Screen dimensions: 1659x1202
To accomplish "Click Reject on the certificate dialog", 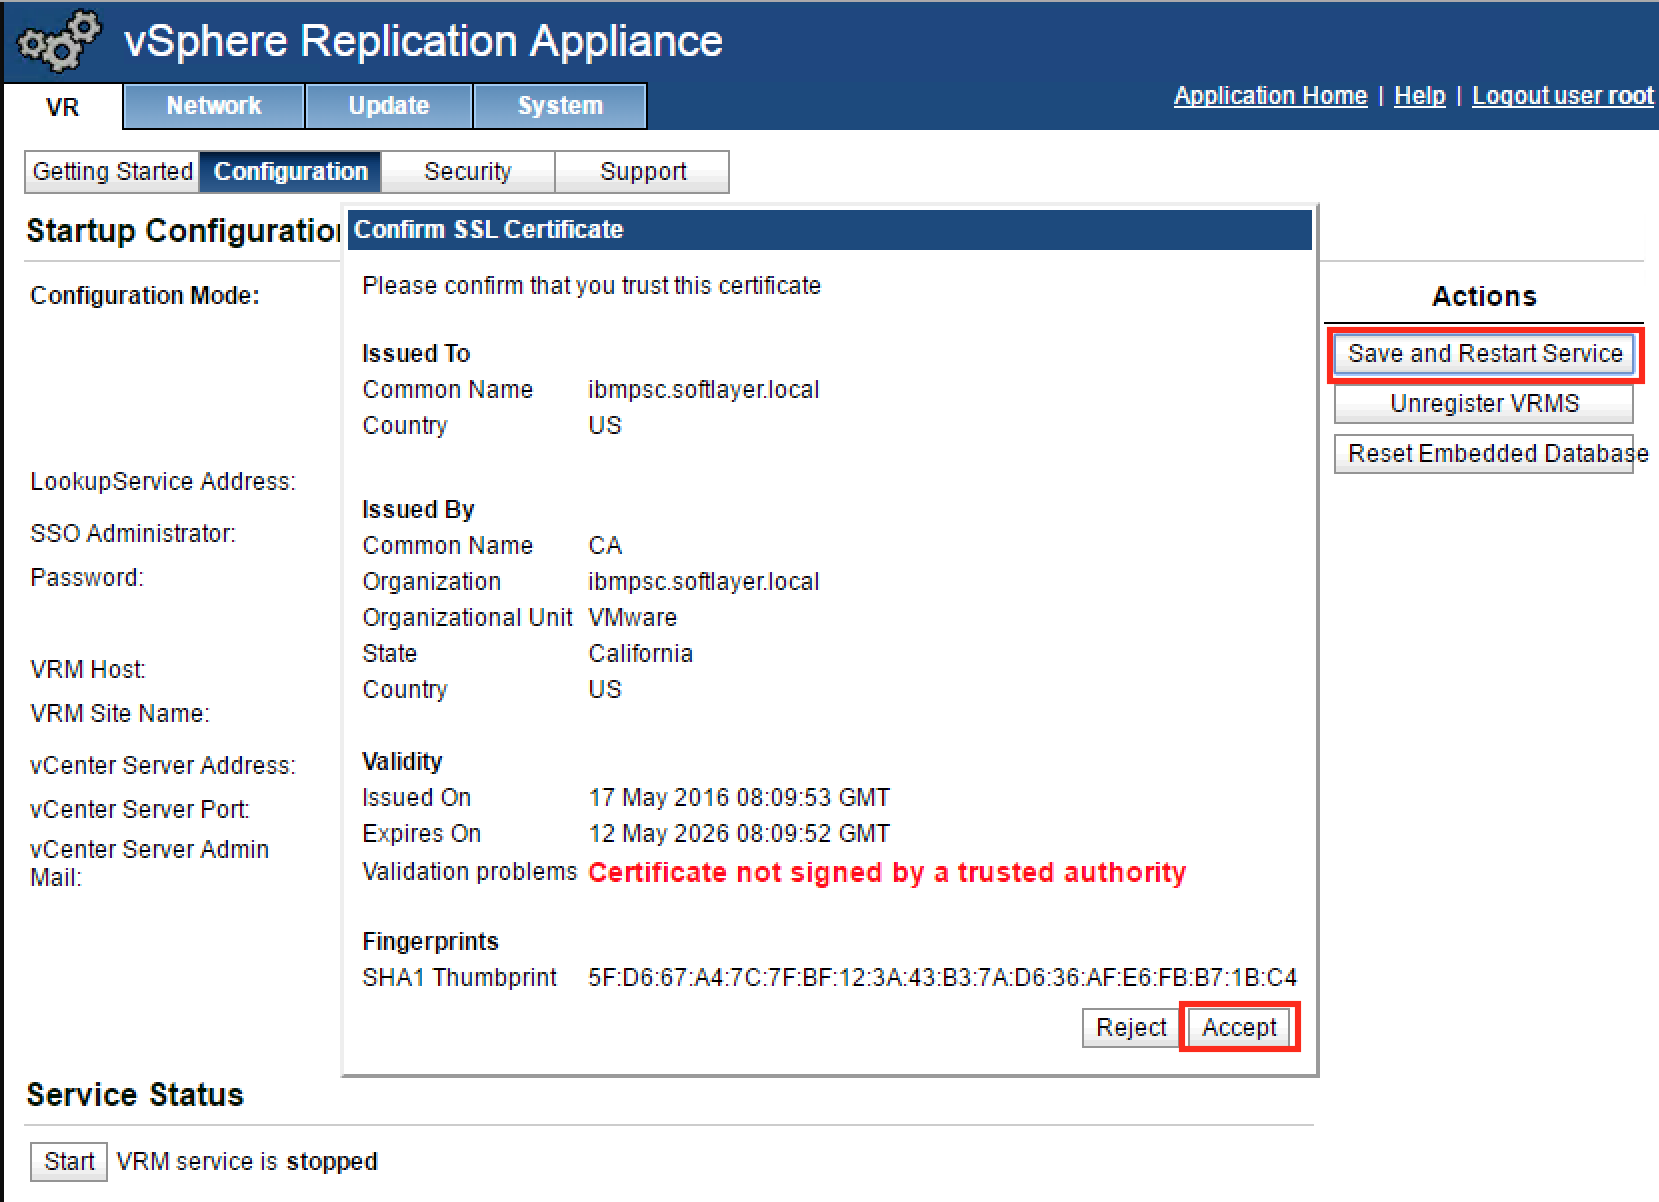I will tap(1130, 1027).
